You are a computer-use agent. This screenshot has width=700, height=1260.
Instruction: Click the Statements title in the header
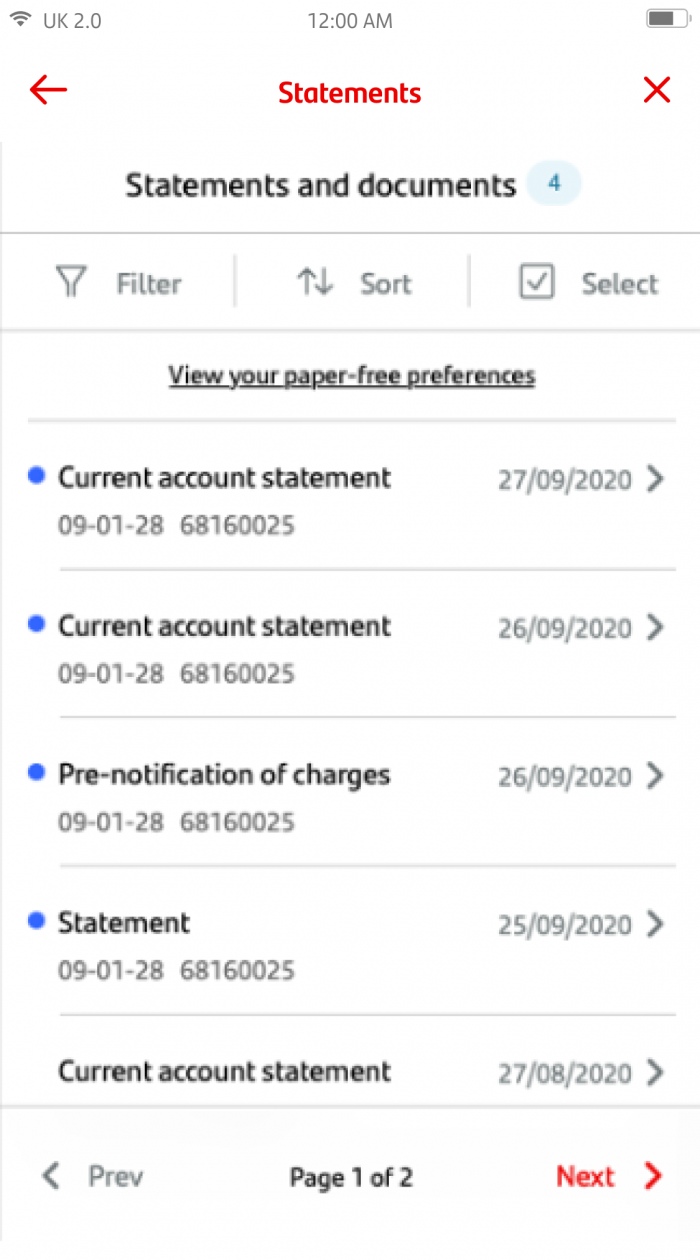coord(349,92)
